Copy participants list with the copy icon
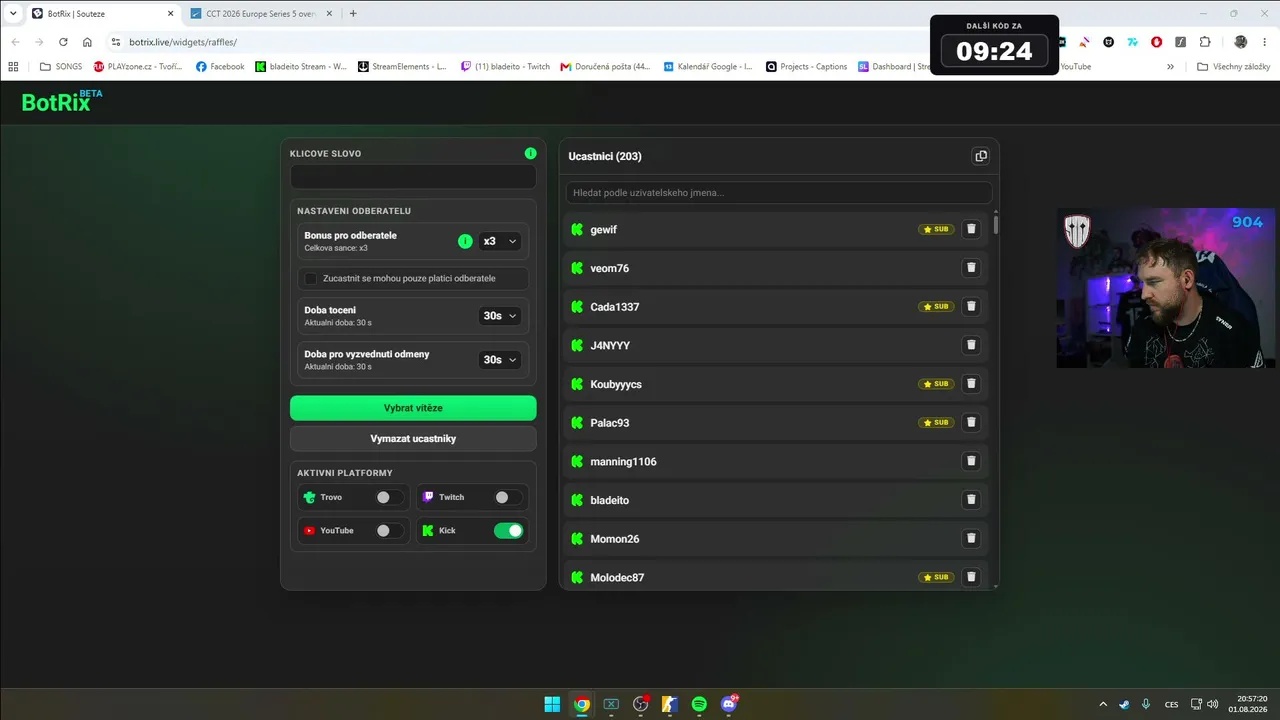The width and height of the screenshot is (1280, 720). click(980, 156)
